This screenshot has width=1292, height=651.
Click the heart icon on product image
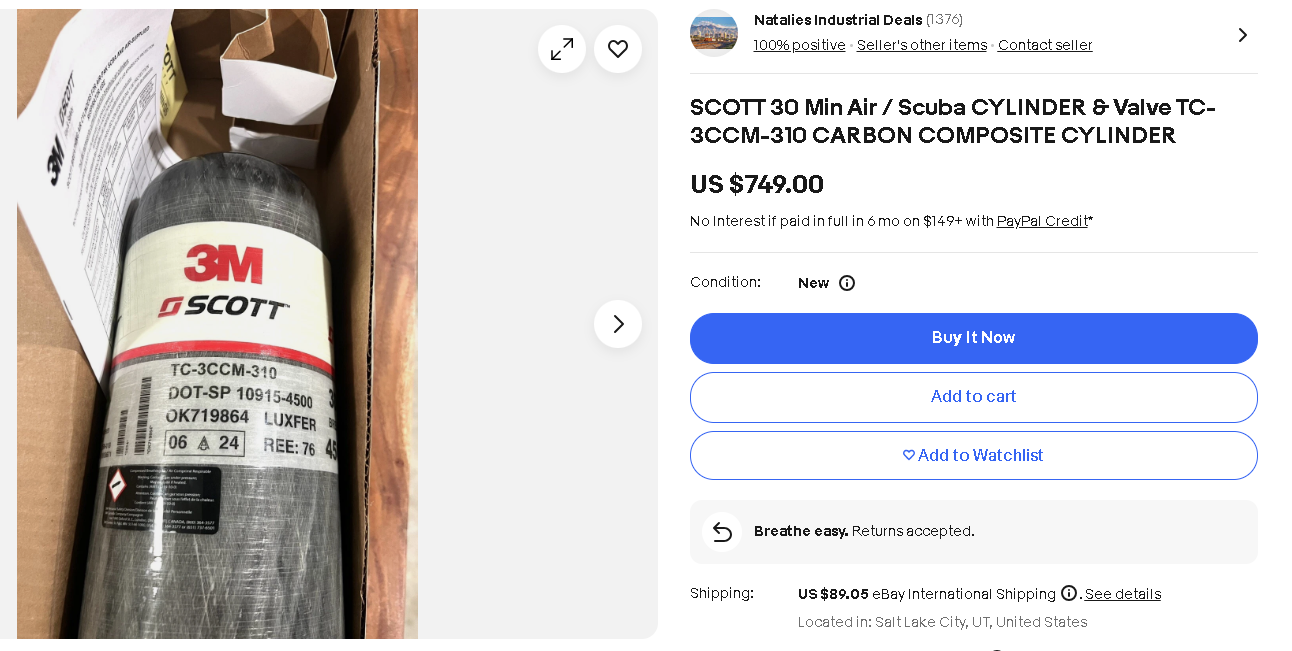pos(618,49)
